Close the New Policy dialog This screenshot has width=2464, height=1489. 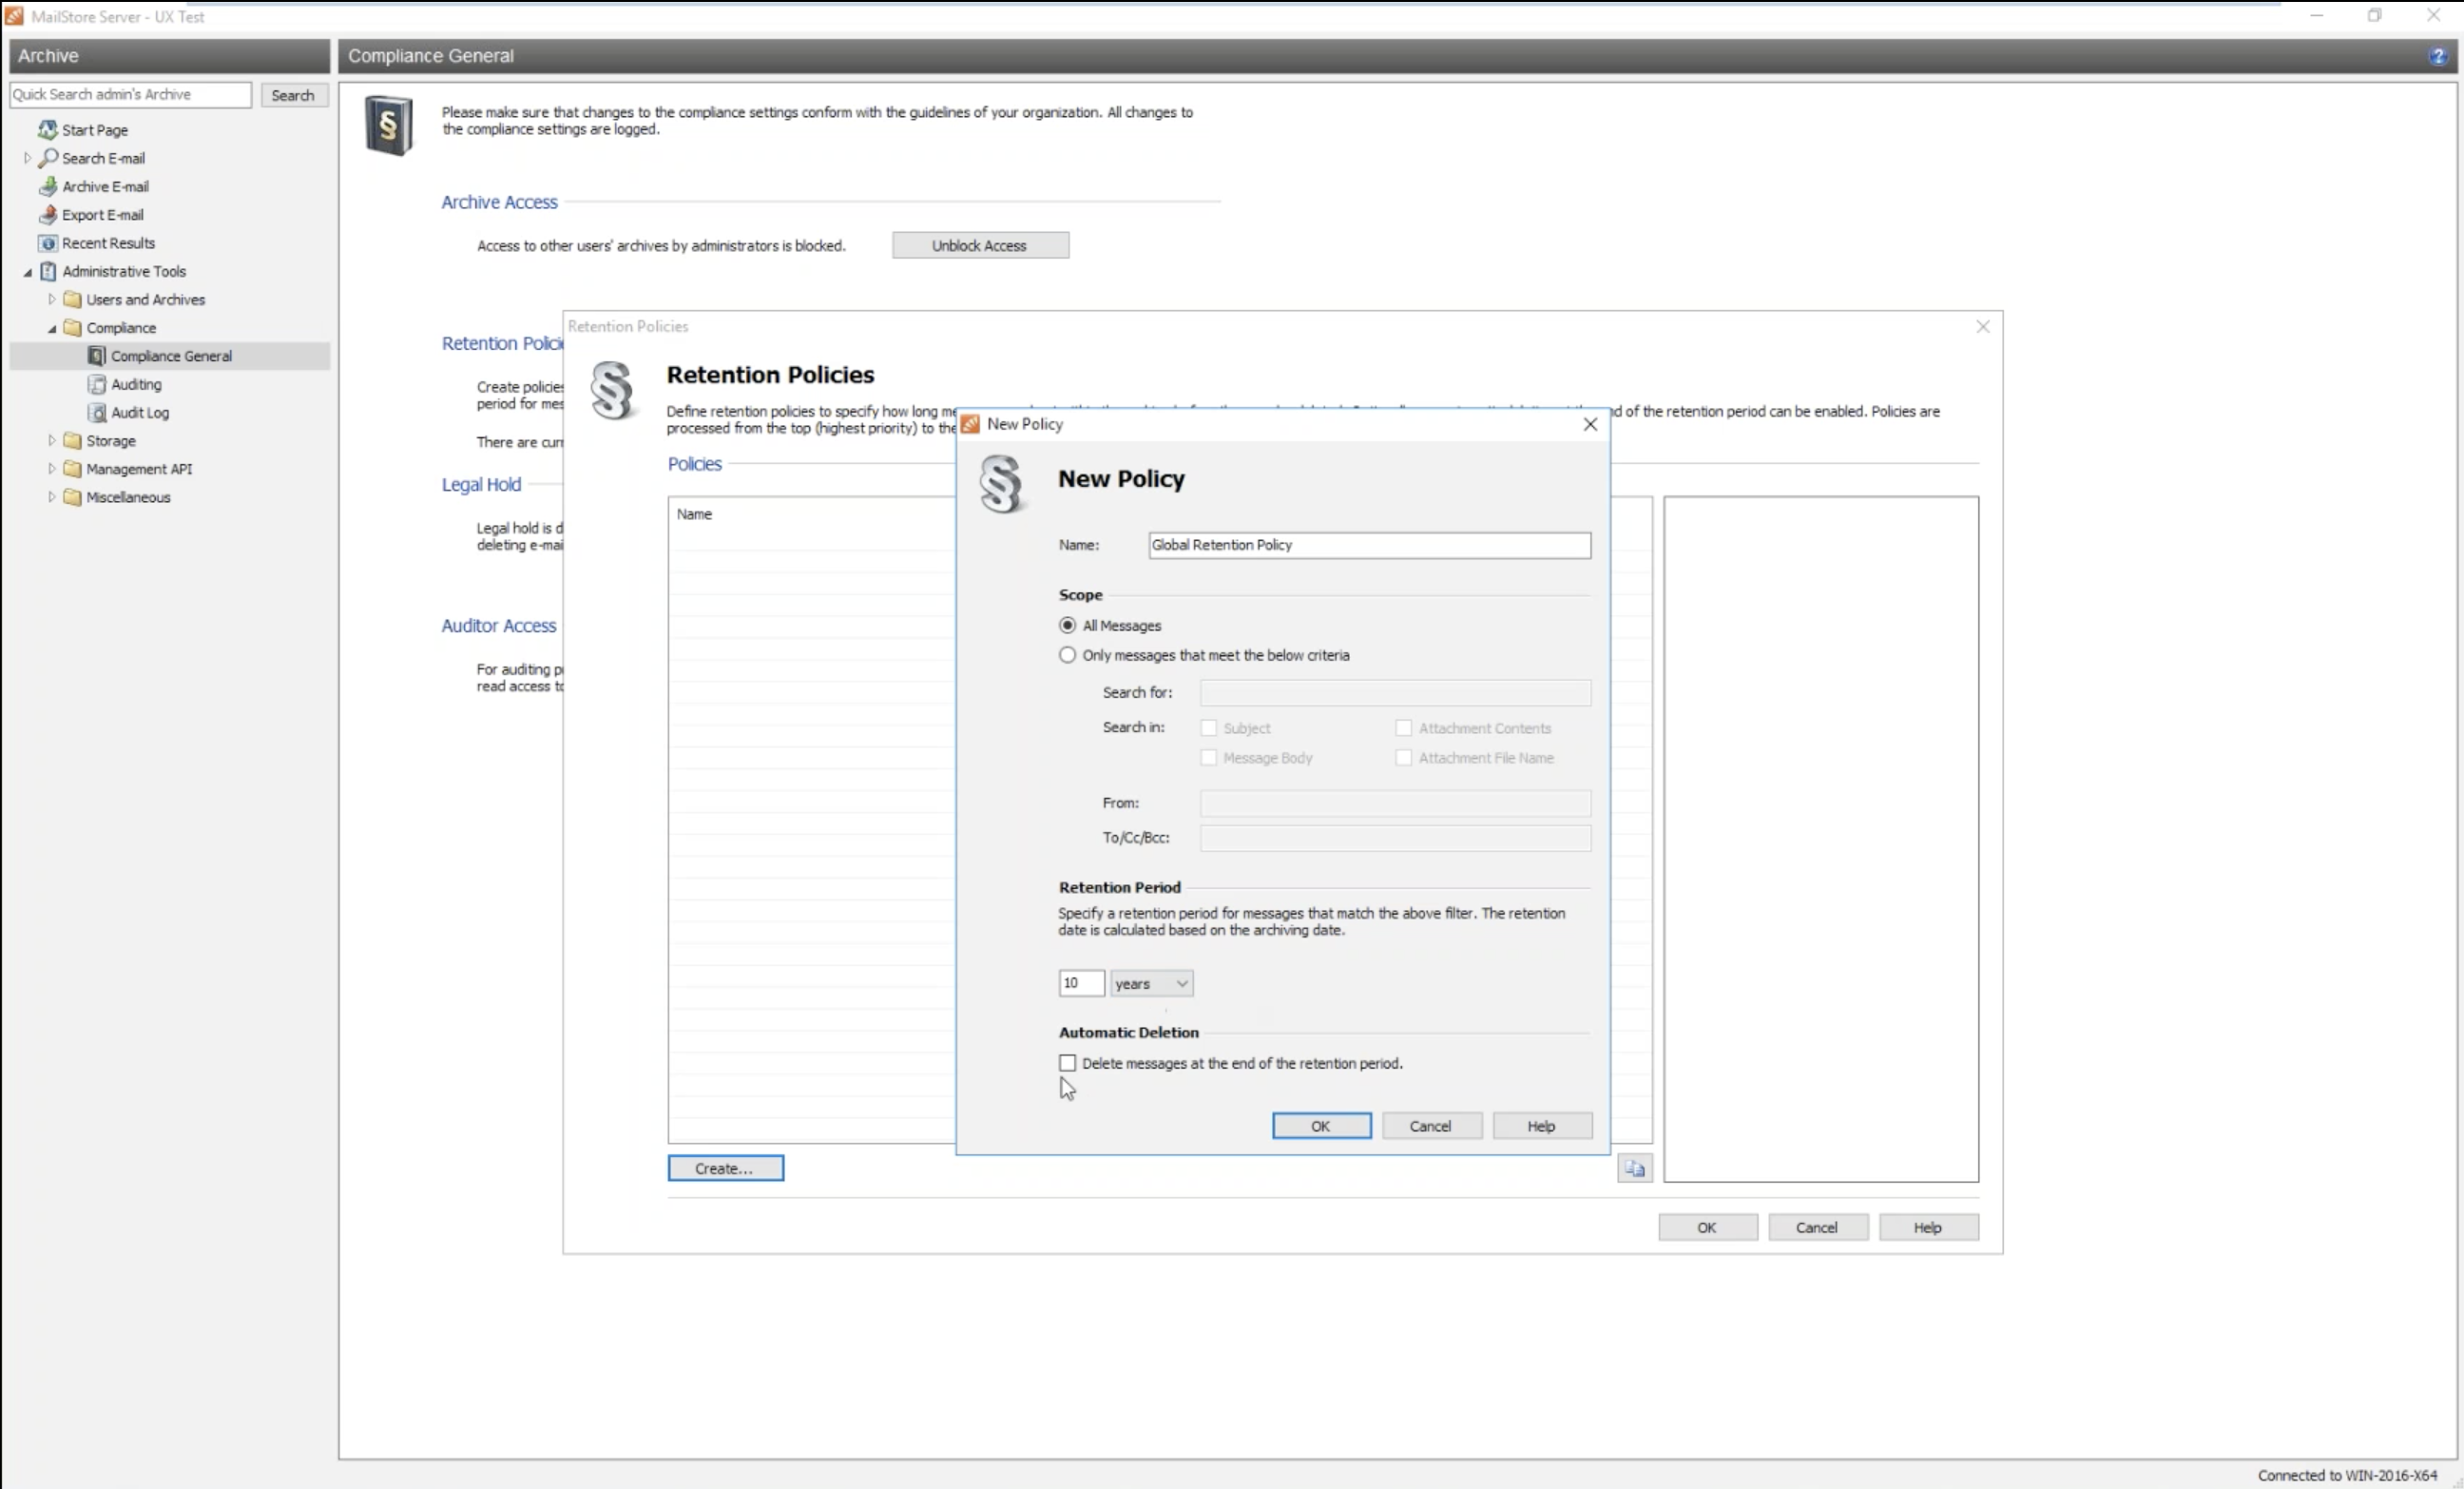1590,424
